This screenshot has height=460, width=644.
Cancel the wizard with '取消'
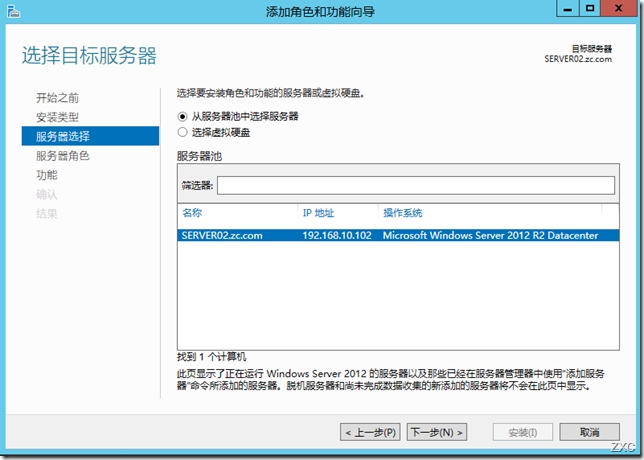[589, 432]
